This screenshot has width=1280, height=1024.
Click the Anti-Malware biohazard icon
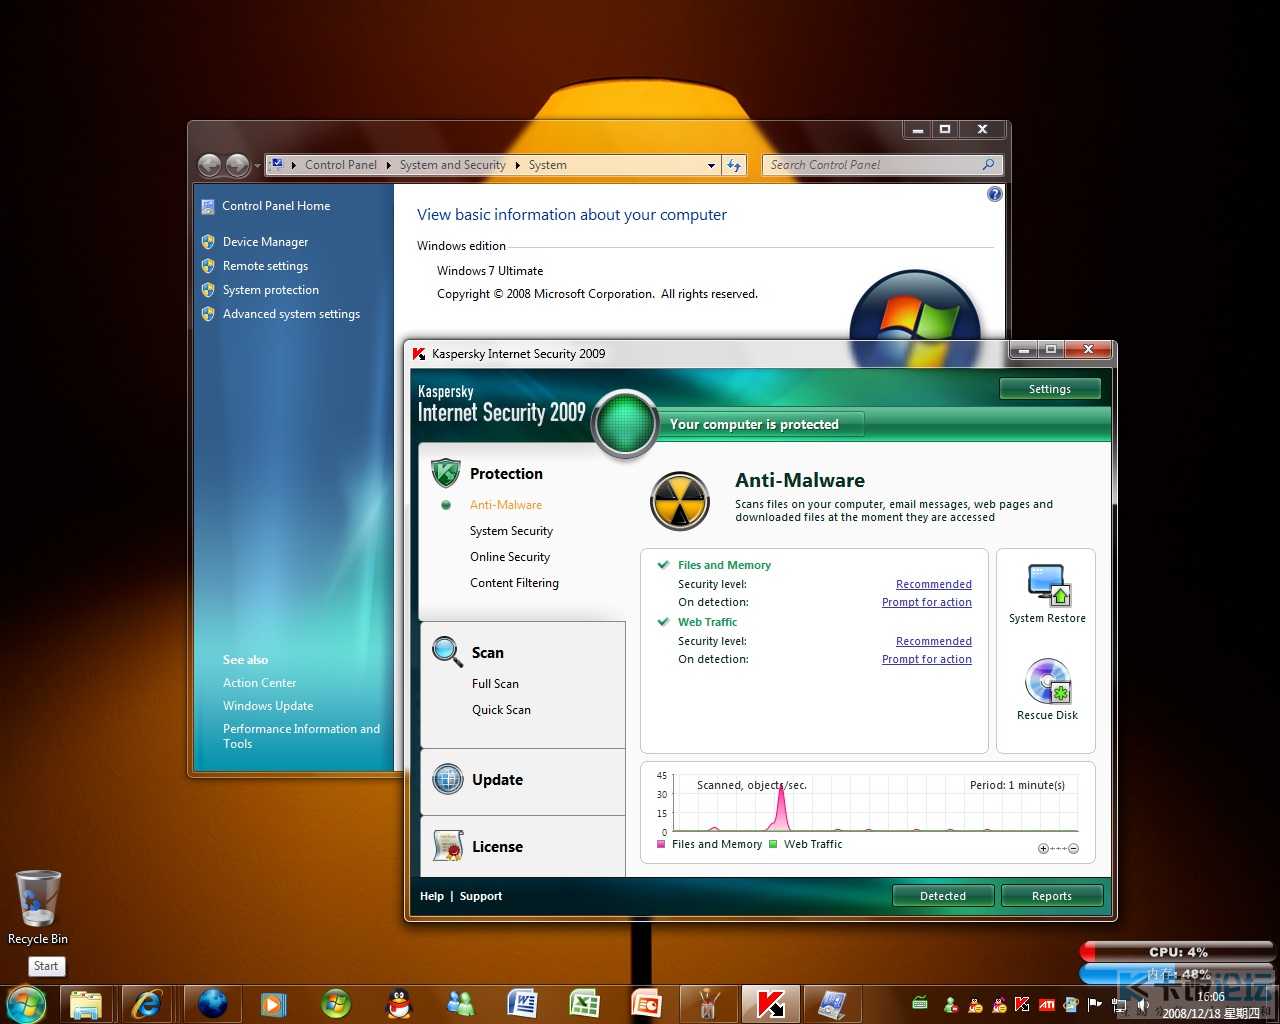[680, 501]
